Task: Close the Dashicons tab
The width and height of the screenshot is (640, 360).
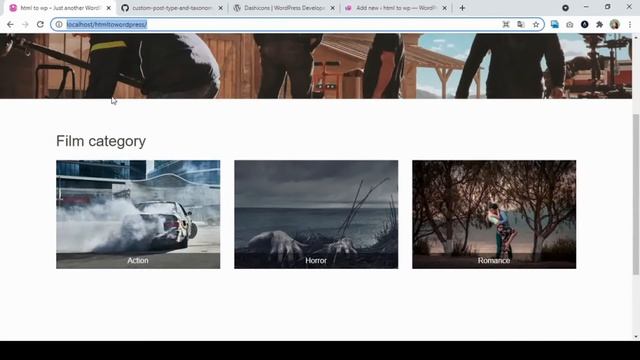Action: coord(333,8)
